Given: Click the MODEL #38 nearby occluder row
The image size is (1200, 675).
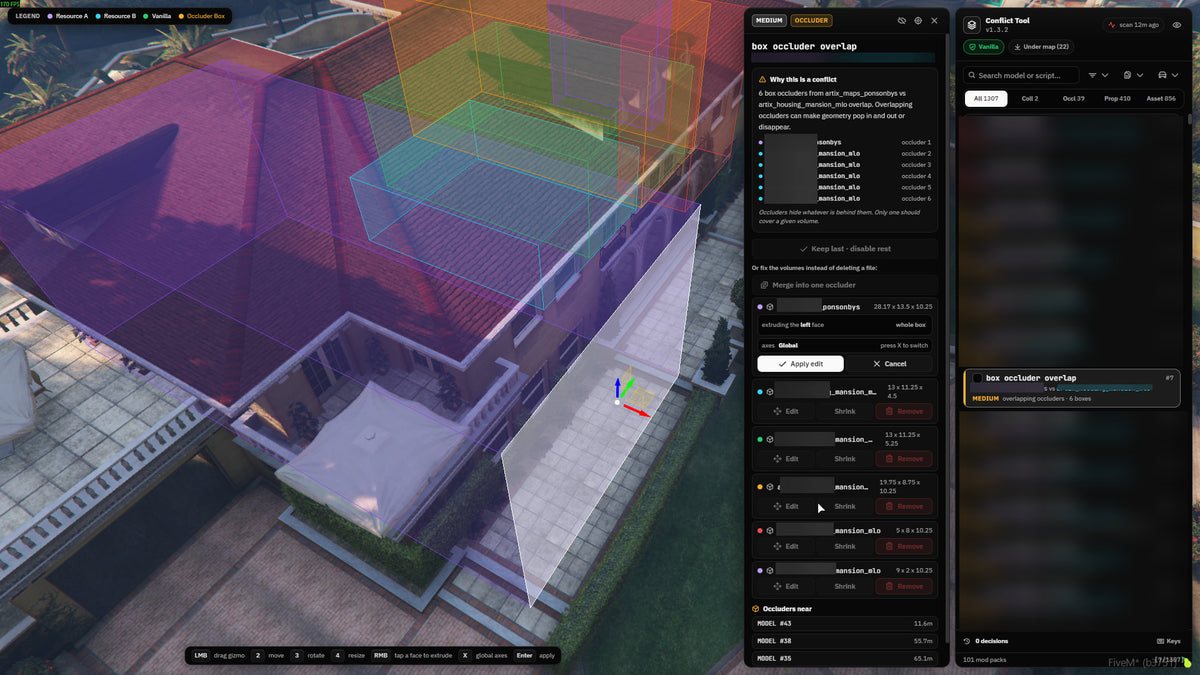Looking at the screenshot, I should pyautogui.click(x=845, y=641).
